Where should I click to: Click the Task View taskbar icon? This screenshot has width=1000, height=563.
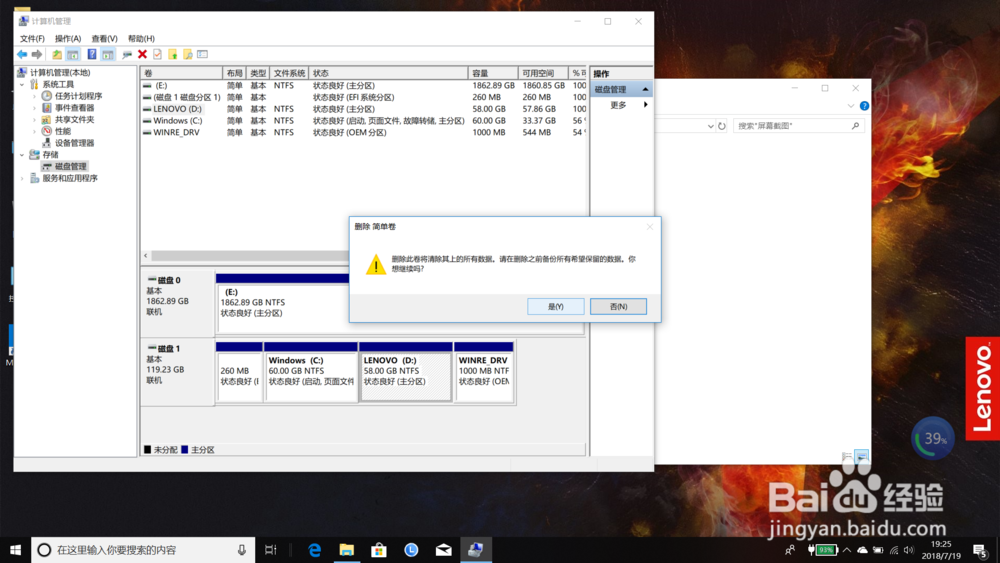[270, 550]
